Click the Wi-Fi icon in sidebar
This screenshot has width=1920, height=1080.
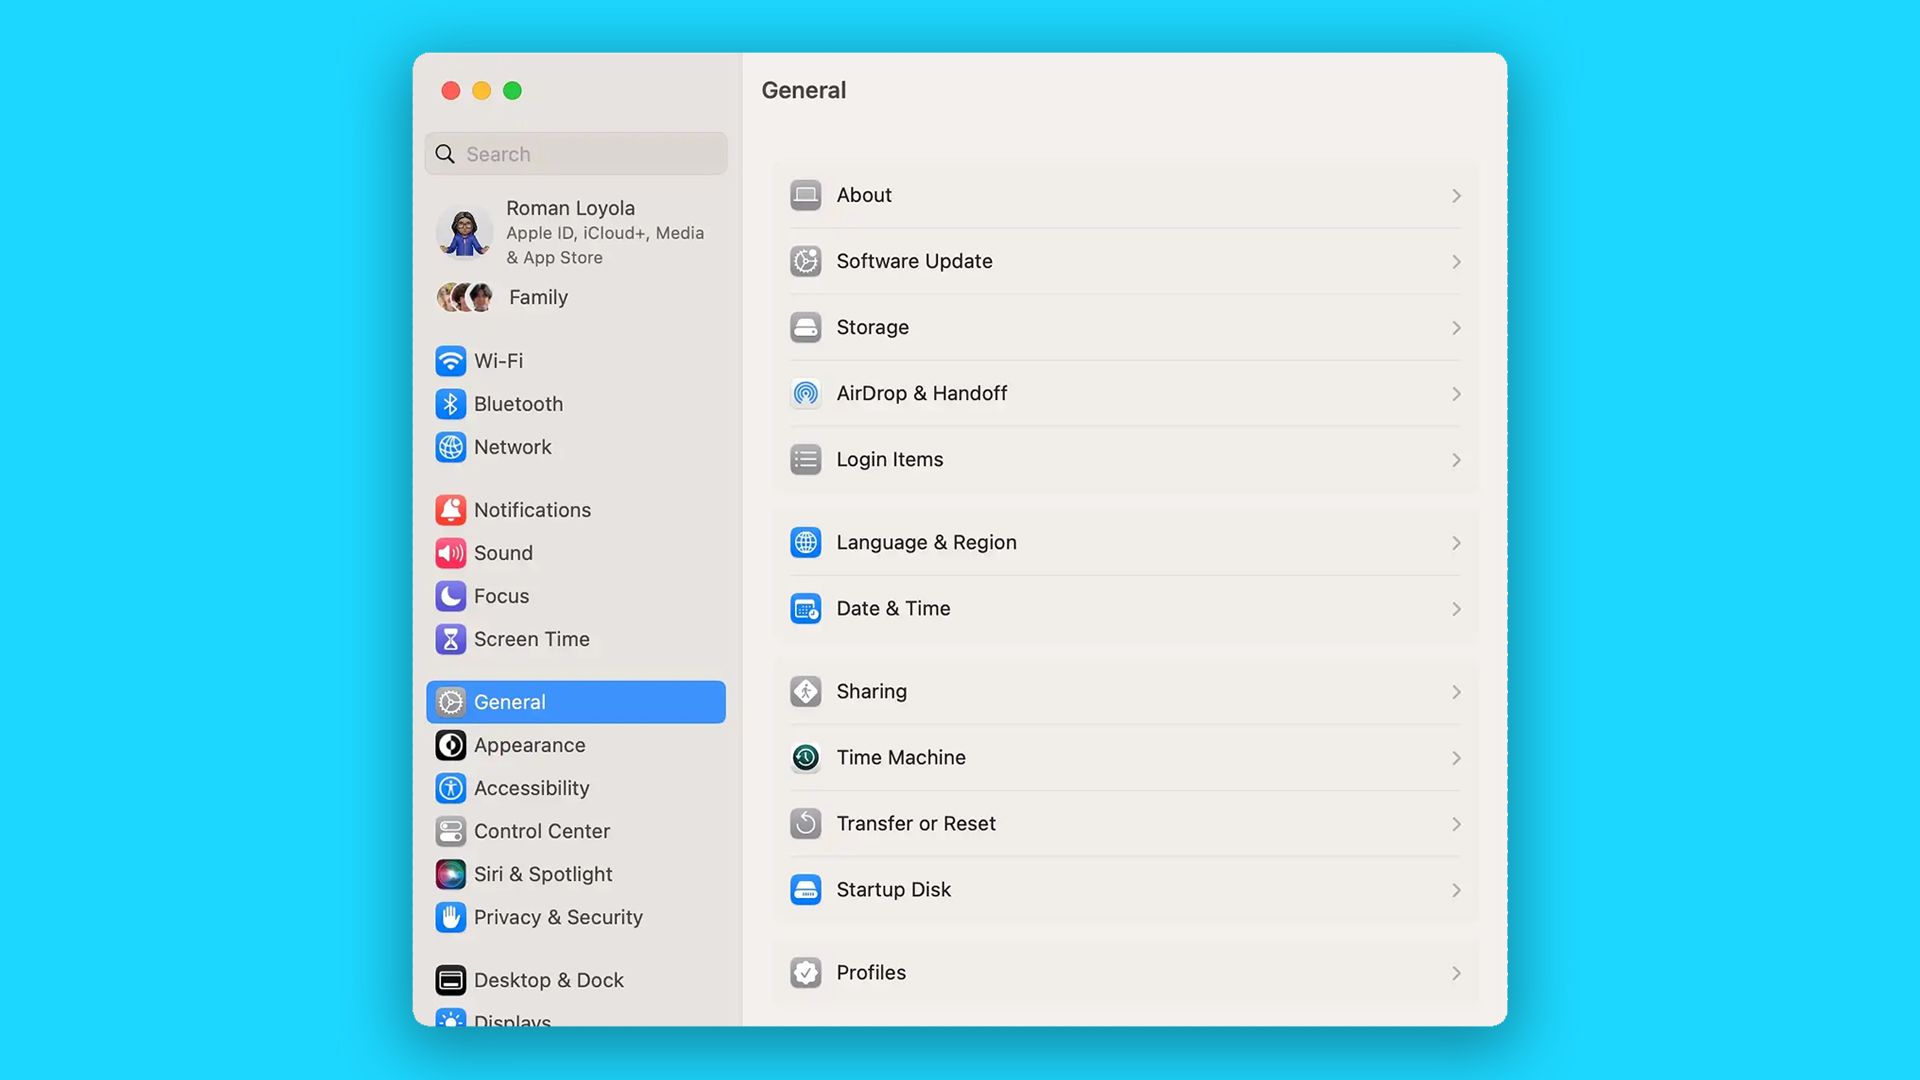[x=450, y=361]
